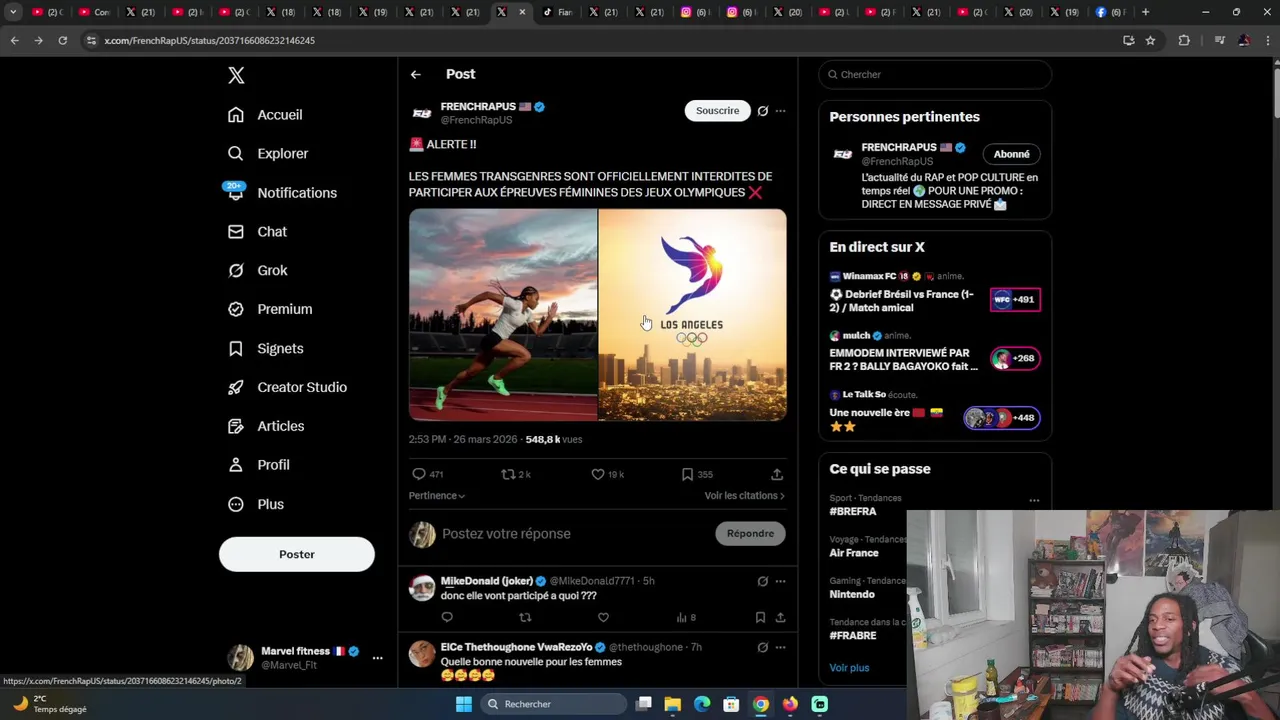The image size is (1280, 720).
Task: View stats of MikeDonald comment
Action: point(686,618)
